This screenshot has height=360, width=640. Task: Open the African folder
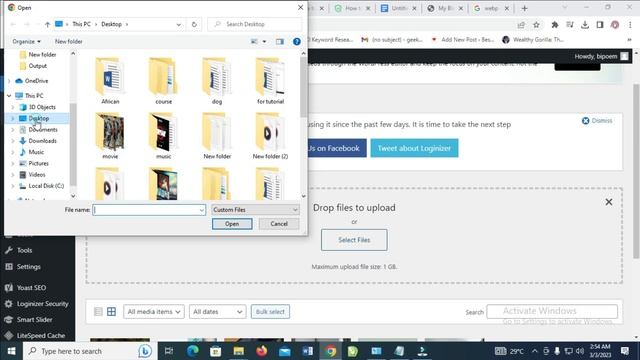[110, 81]
